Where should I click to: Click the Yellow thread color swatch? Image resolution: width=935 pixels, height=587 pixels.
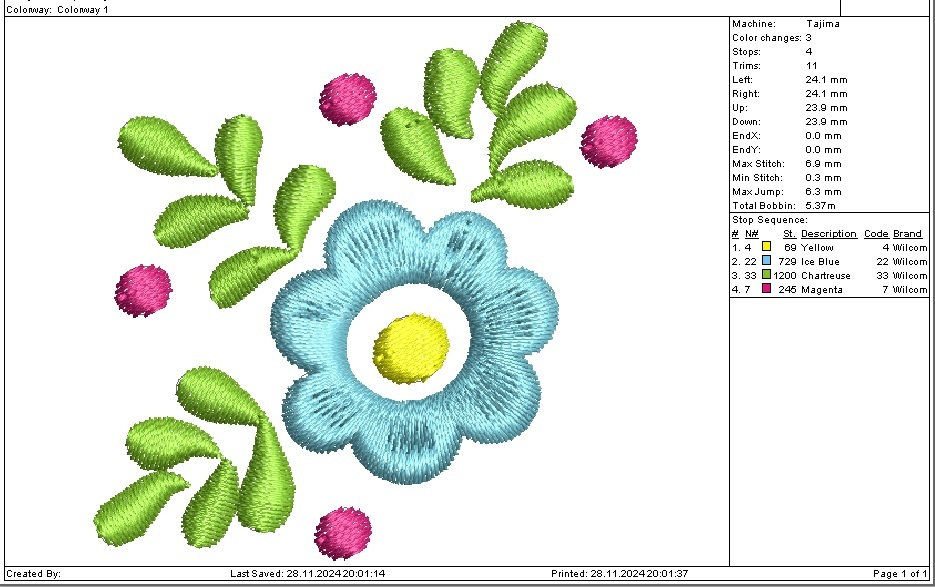click(766, 246)
